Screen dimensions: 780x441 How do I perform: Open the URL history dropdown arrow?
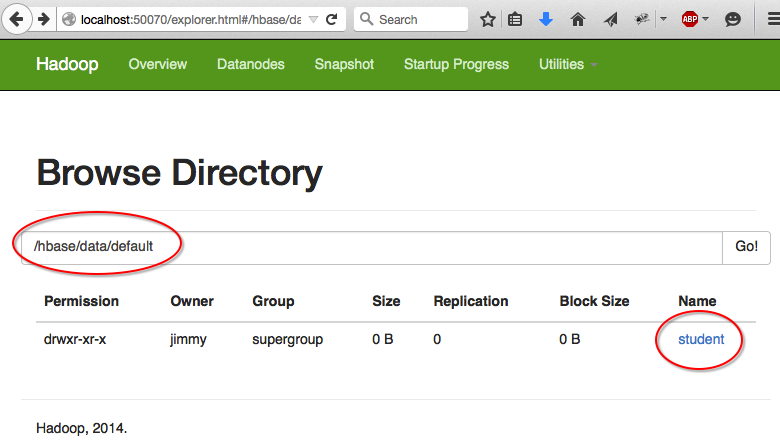[313, 19]
